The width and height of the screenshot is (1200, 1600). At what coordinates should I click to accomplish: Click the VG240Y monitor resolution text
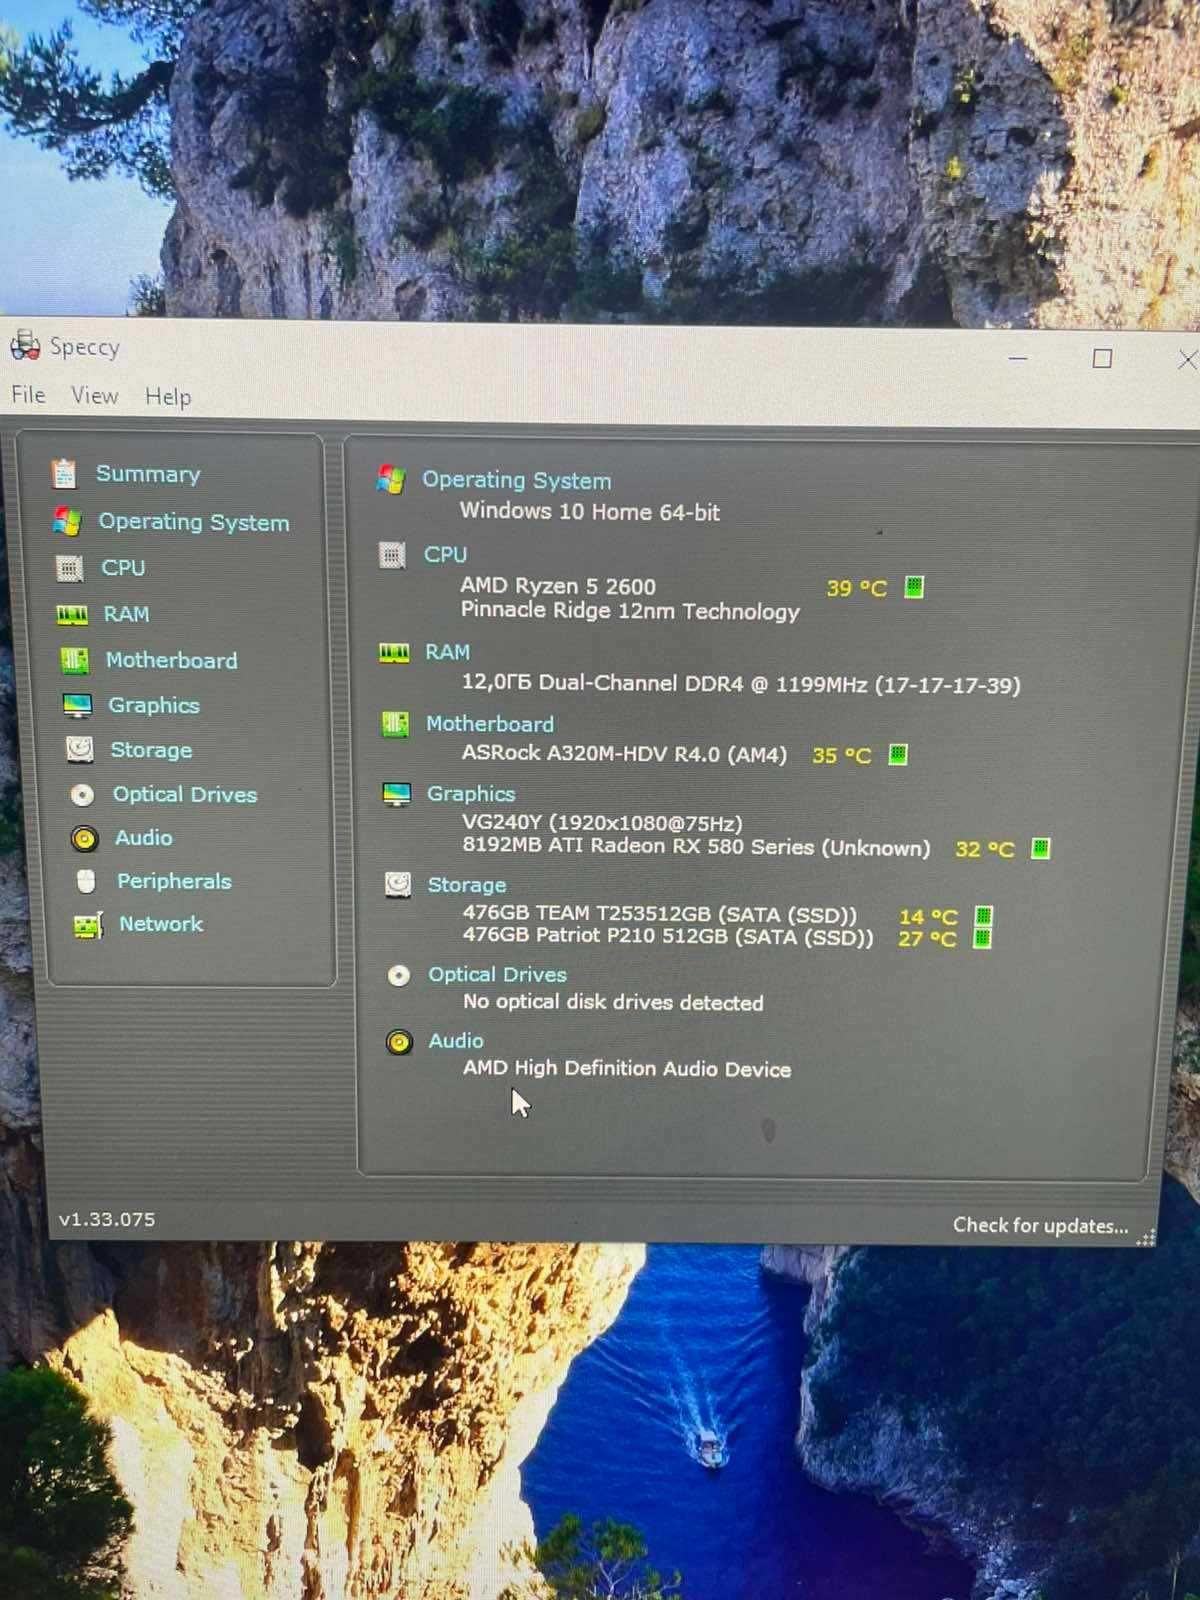coord(602,823)
